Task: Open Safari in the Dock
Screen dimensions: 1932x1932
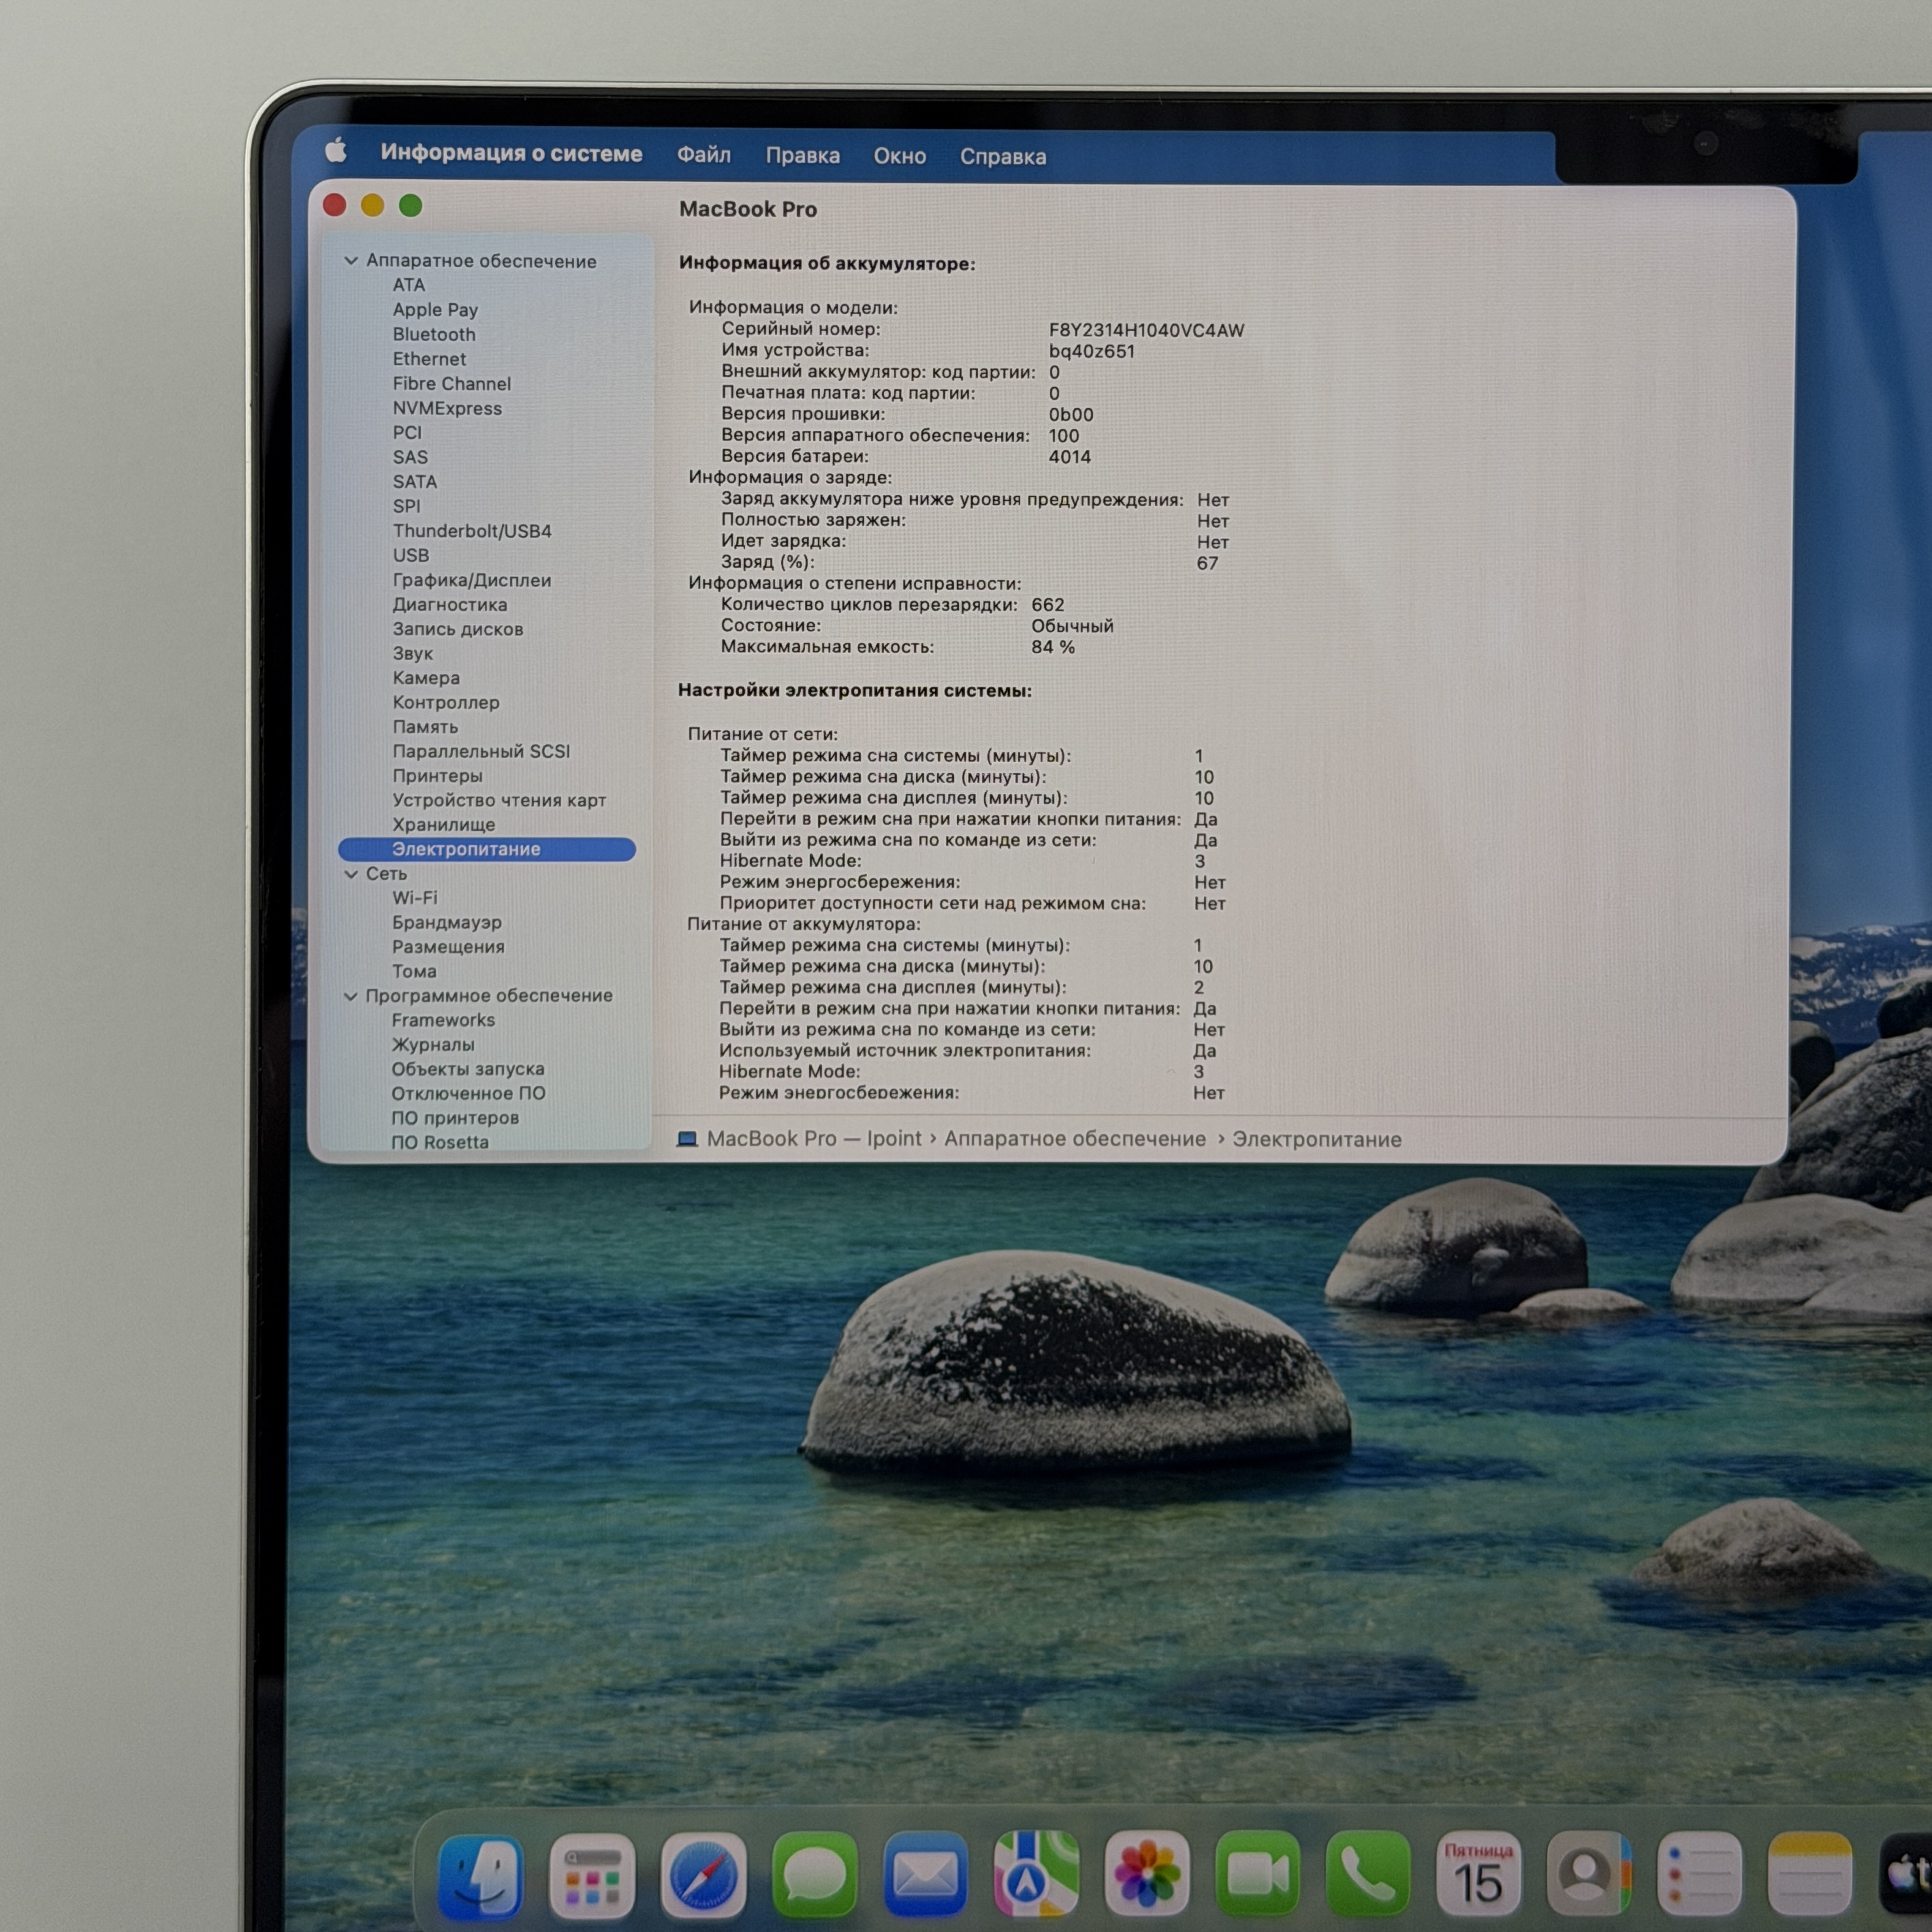Action: point(703,1875)
